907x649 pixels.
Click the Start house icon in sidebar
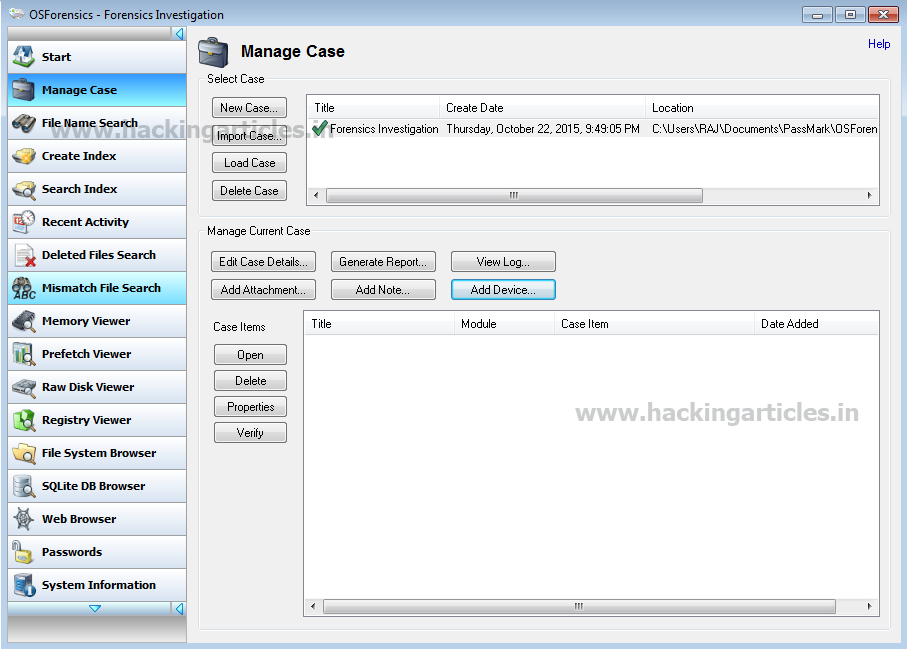click(x=24, y=56)
